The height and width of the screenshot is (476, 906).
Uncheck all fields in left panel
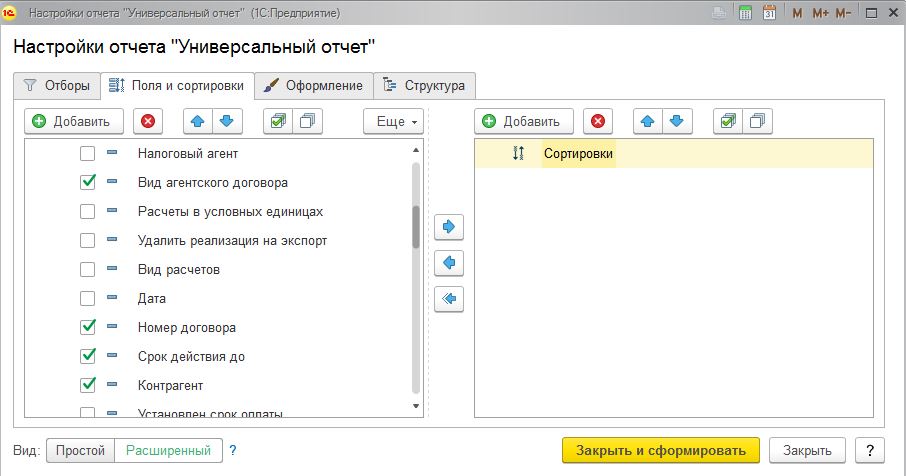(x=307, y=121)
